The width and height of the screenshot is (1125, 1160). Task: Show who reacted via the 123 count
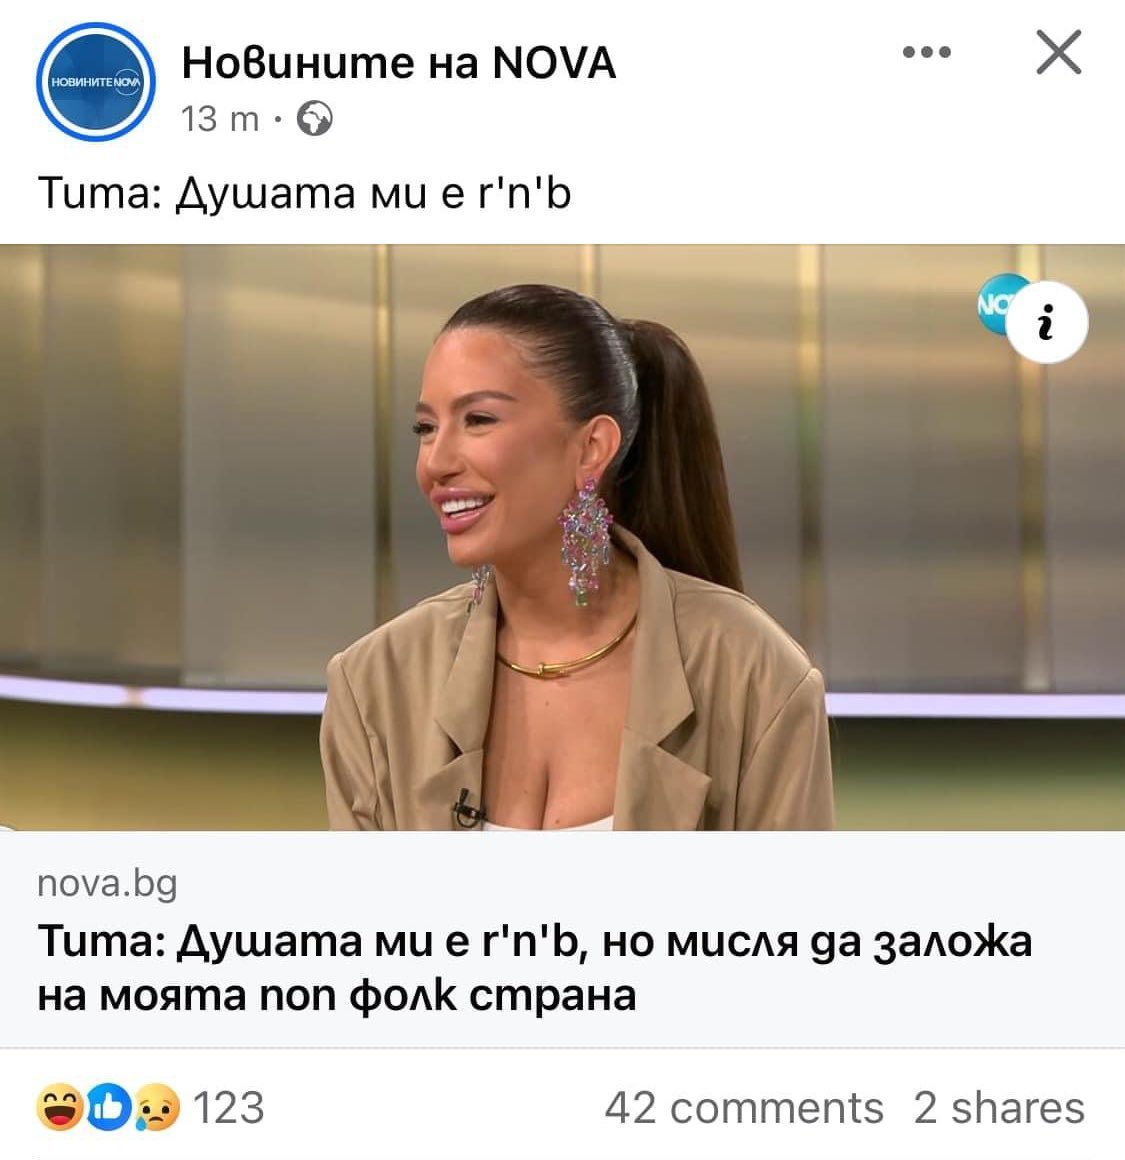[228, 1107]
